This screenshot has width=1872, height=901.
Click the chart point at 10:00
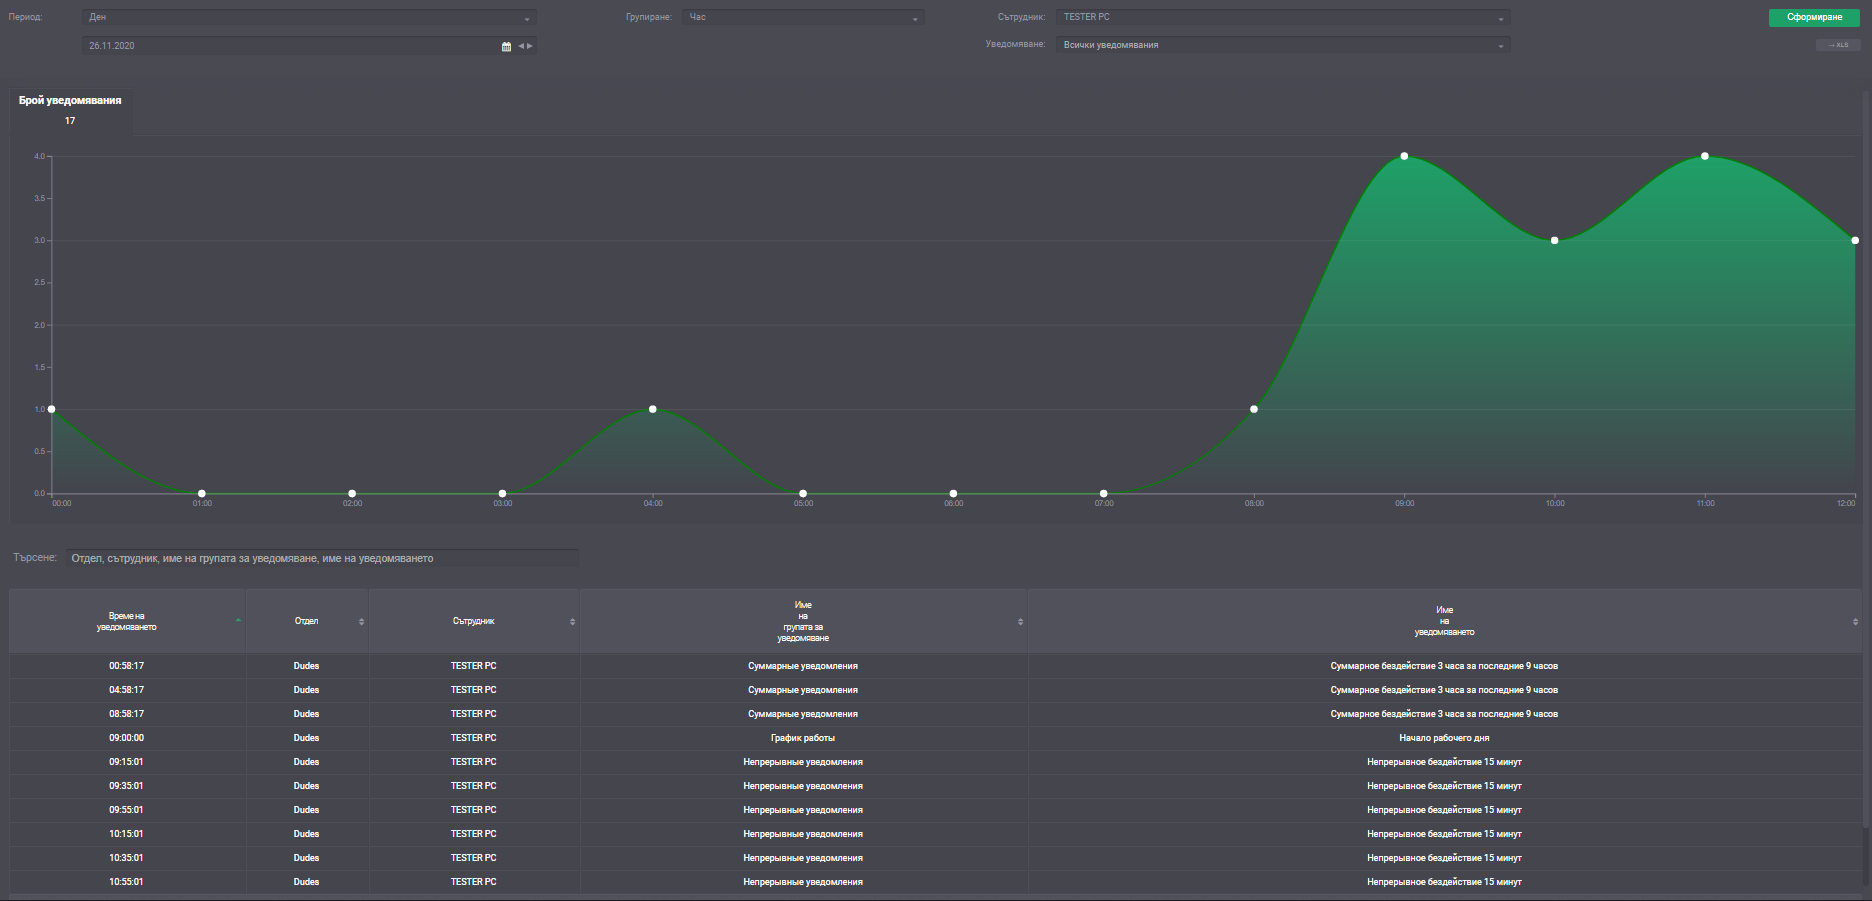tap(1554, 240)
